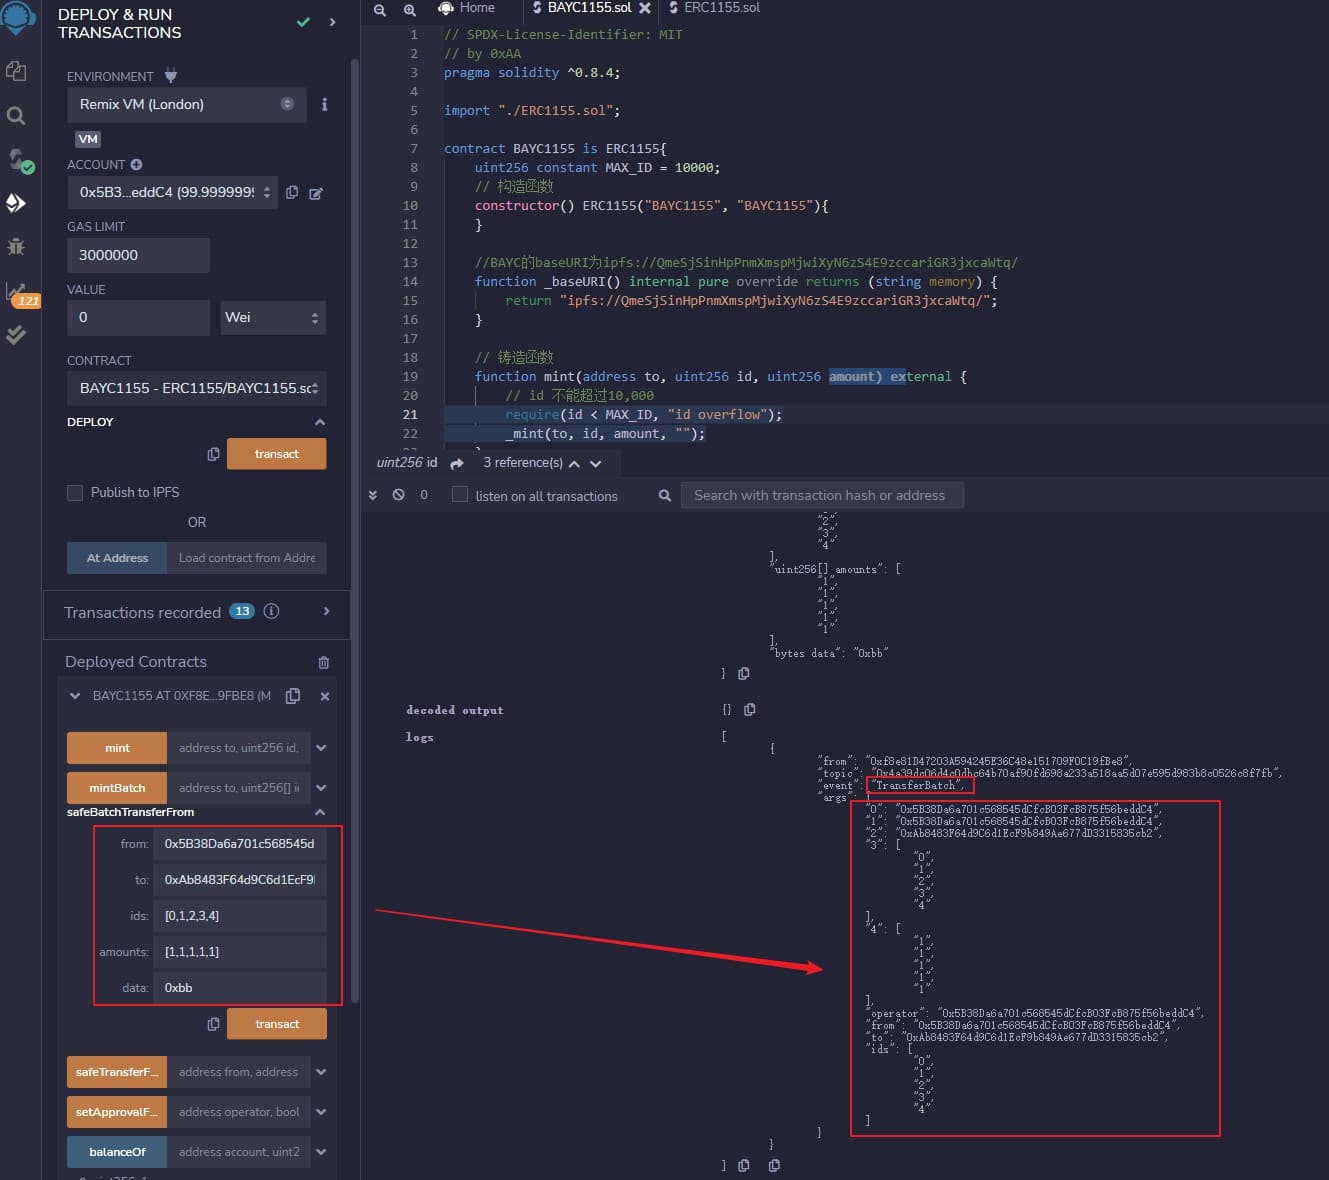Zoom in the code editor
Viewport: 1329px width, 1180px height.
coord(410,9)
